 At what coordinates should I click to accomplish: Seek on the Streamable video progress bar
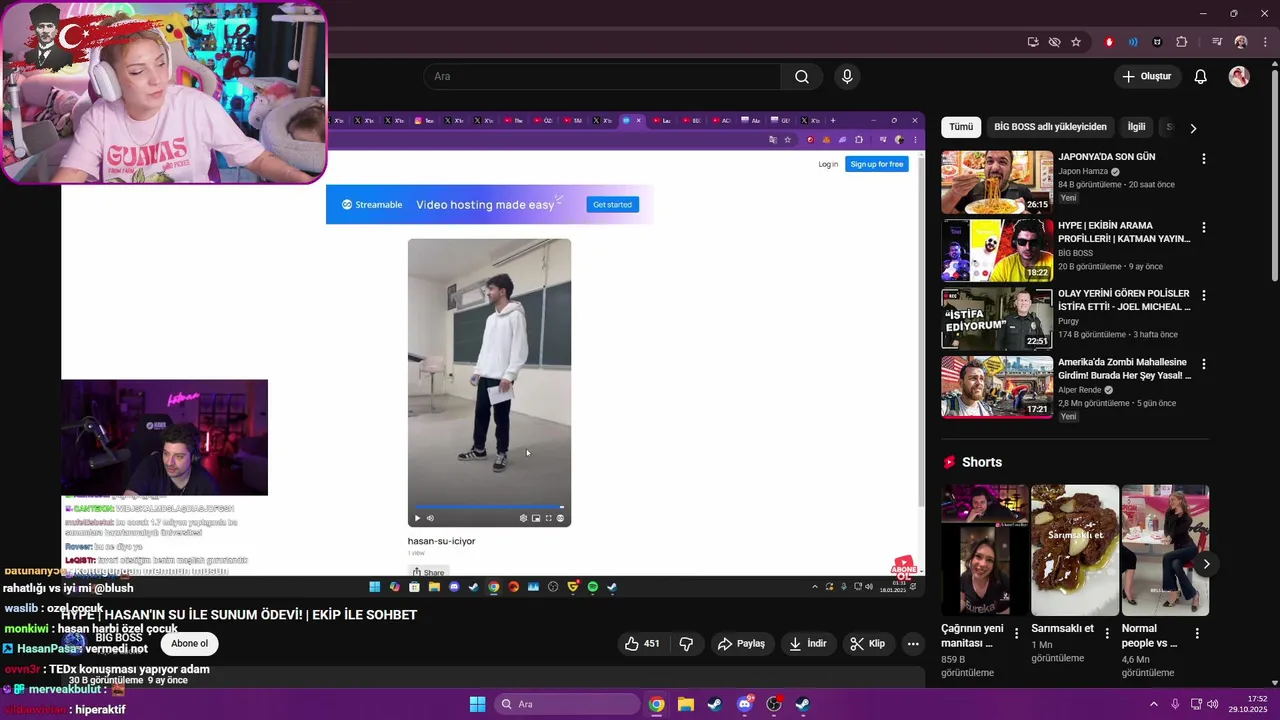pyautogui.click(x=489, y=507)
